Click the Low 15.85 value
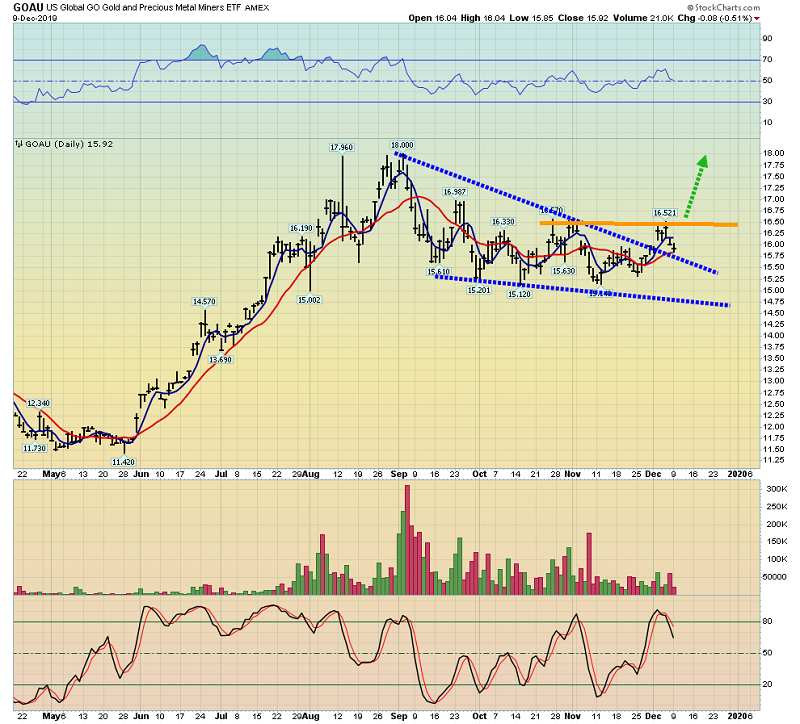Viewport: 800px width, 724px height. tap(531, 18)
